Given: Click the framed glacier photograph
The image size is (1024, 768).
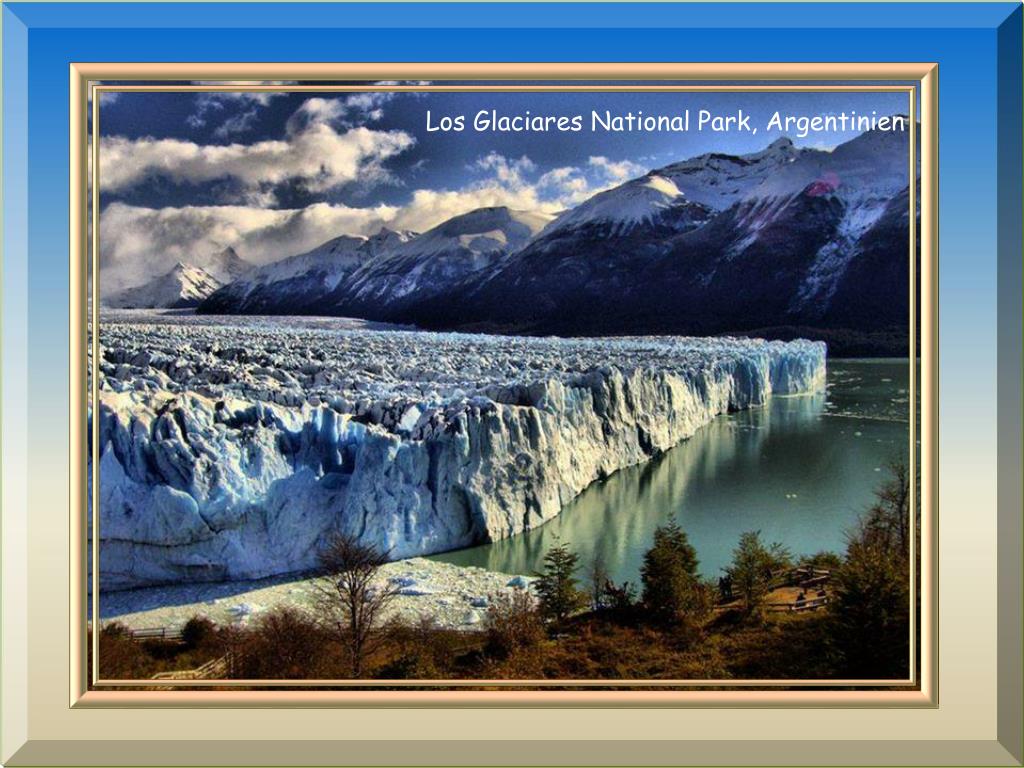Looking at the screenshot, I should pos(504,385).
